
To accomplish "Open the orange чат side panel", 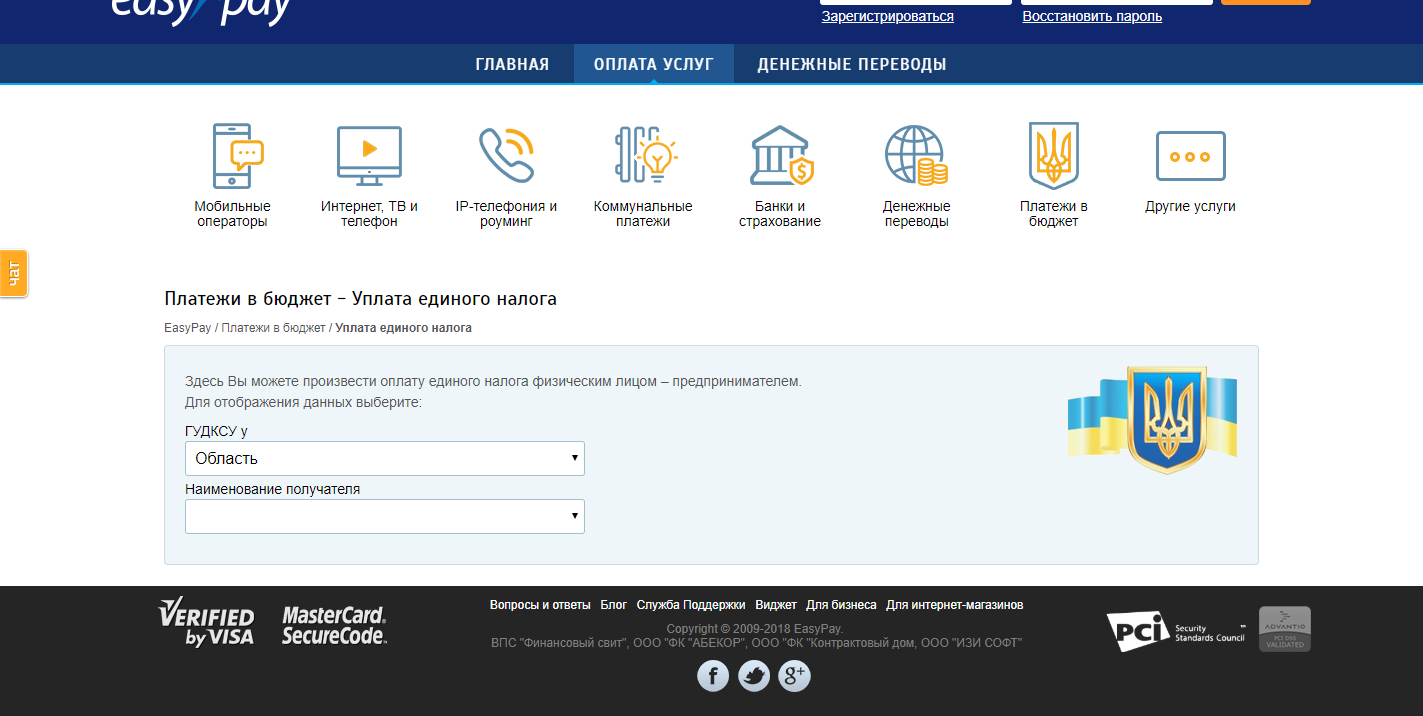I will click(14, 274).
